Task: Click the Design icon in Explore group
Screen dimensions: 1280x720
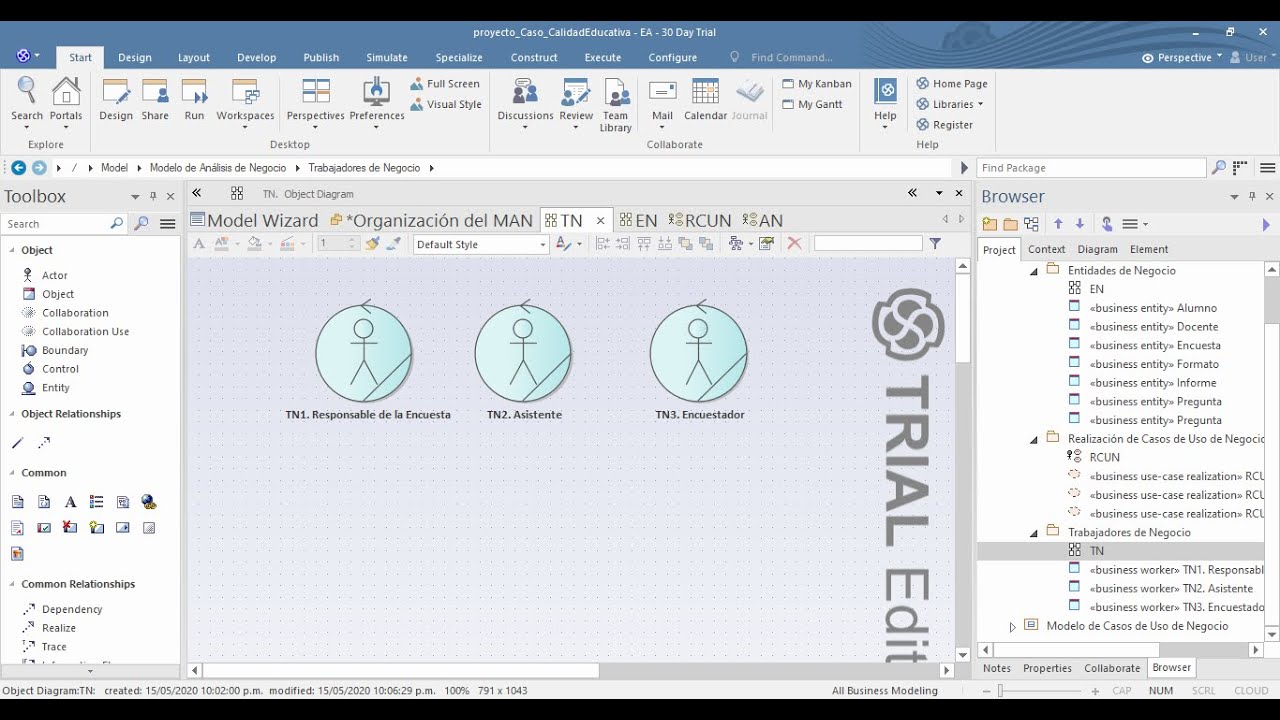Action: coord(116,99)
